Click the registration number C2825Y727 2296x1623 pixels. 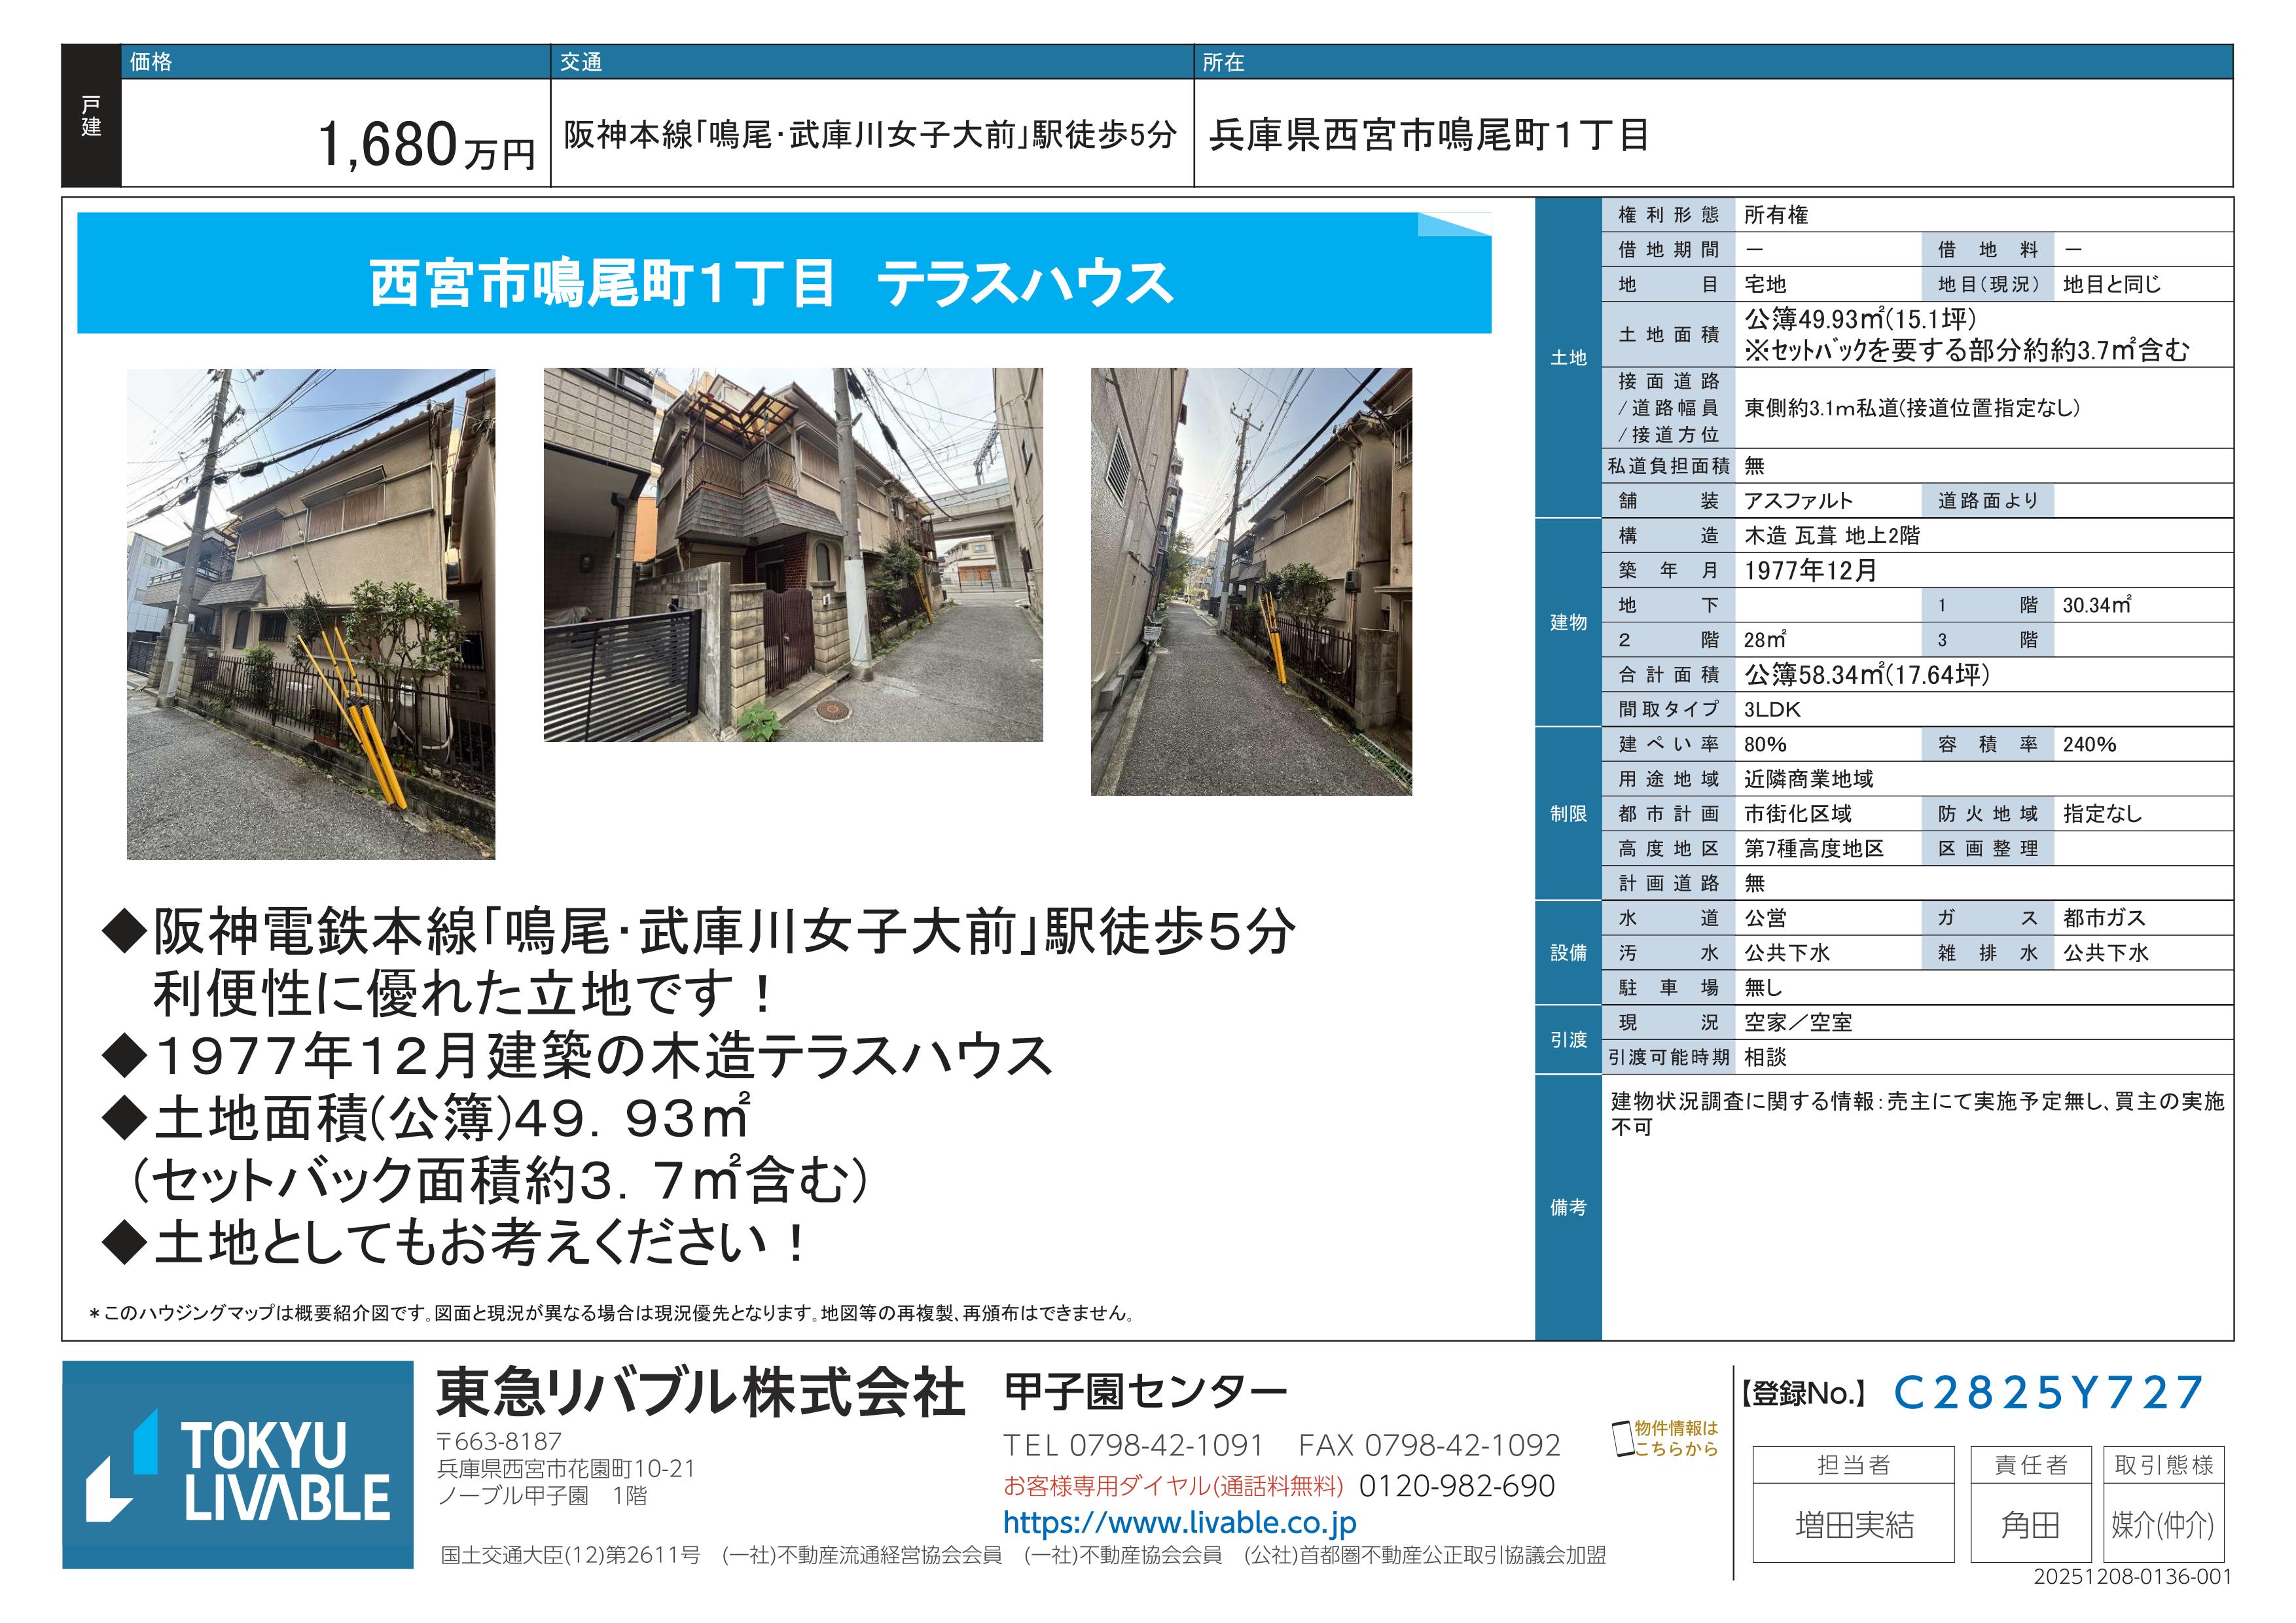tap(2048, 1392)
